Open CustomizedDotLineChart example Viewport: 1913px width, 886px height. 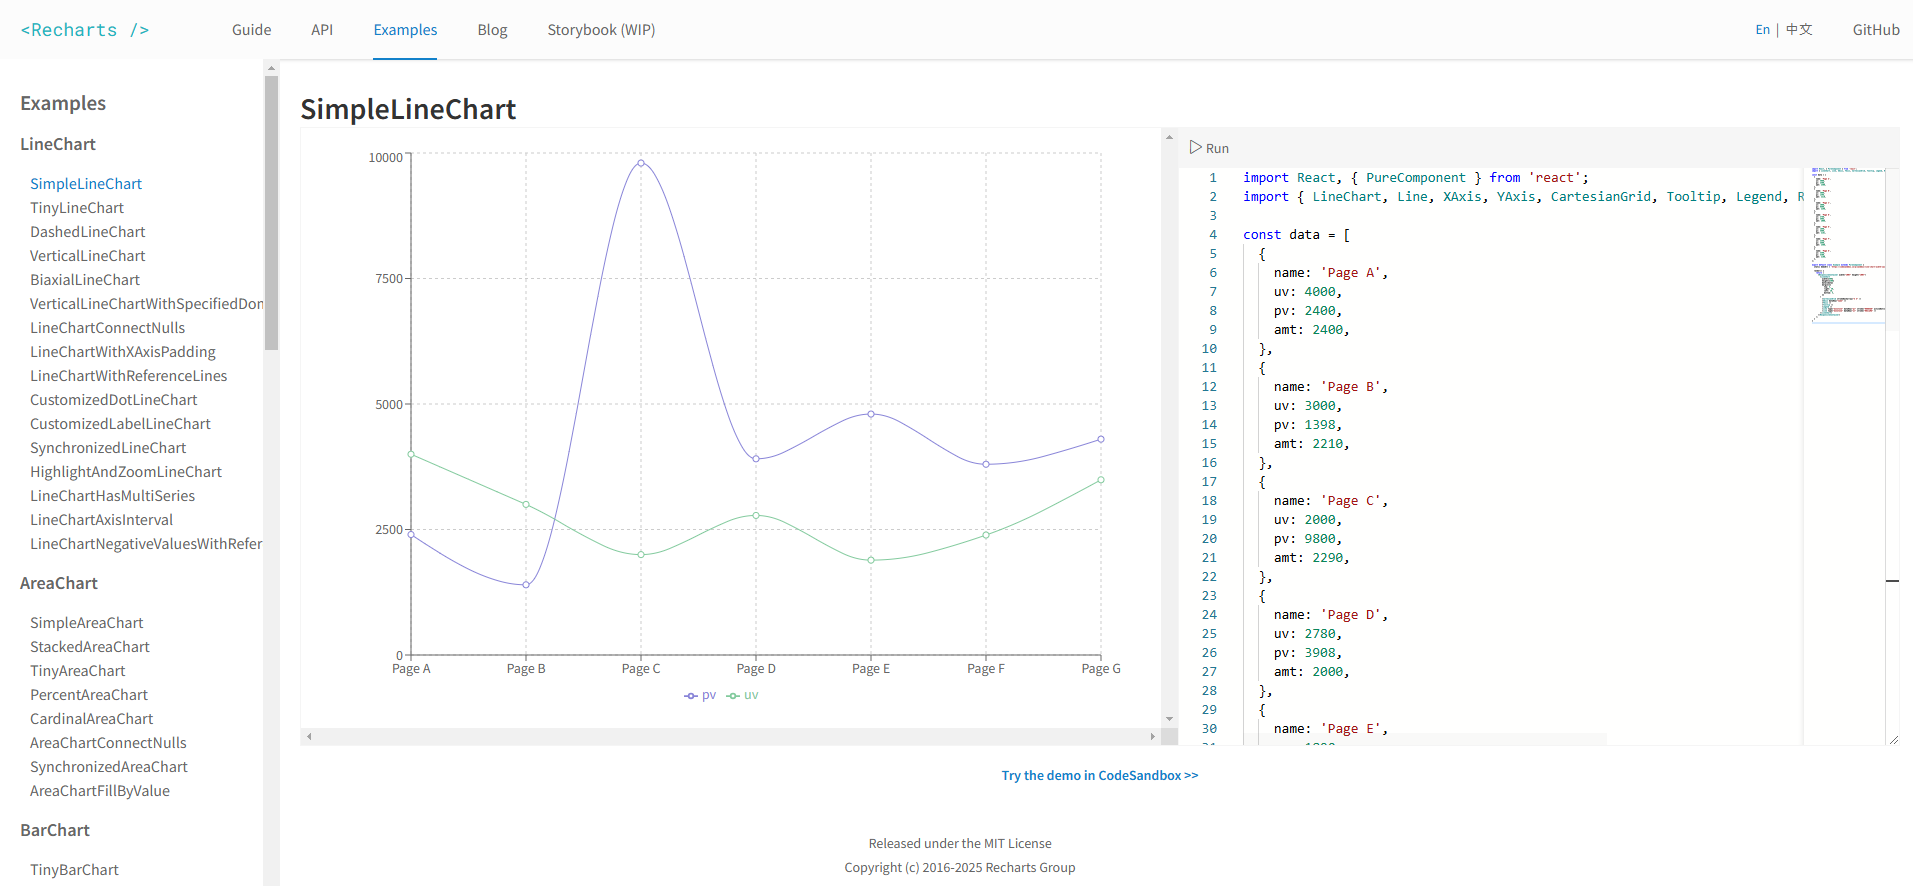114,400
